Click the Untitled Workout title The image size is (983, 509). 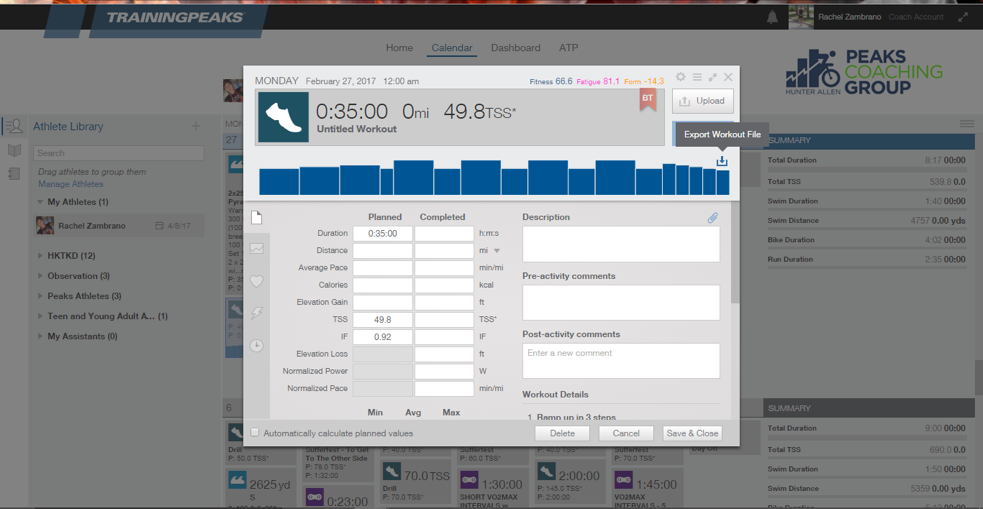coord(356,129)
